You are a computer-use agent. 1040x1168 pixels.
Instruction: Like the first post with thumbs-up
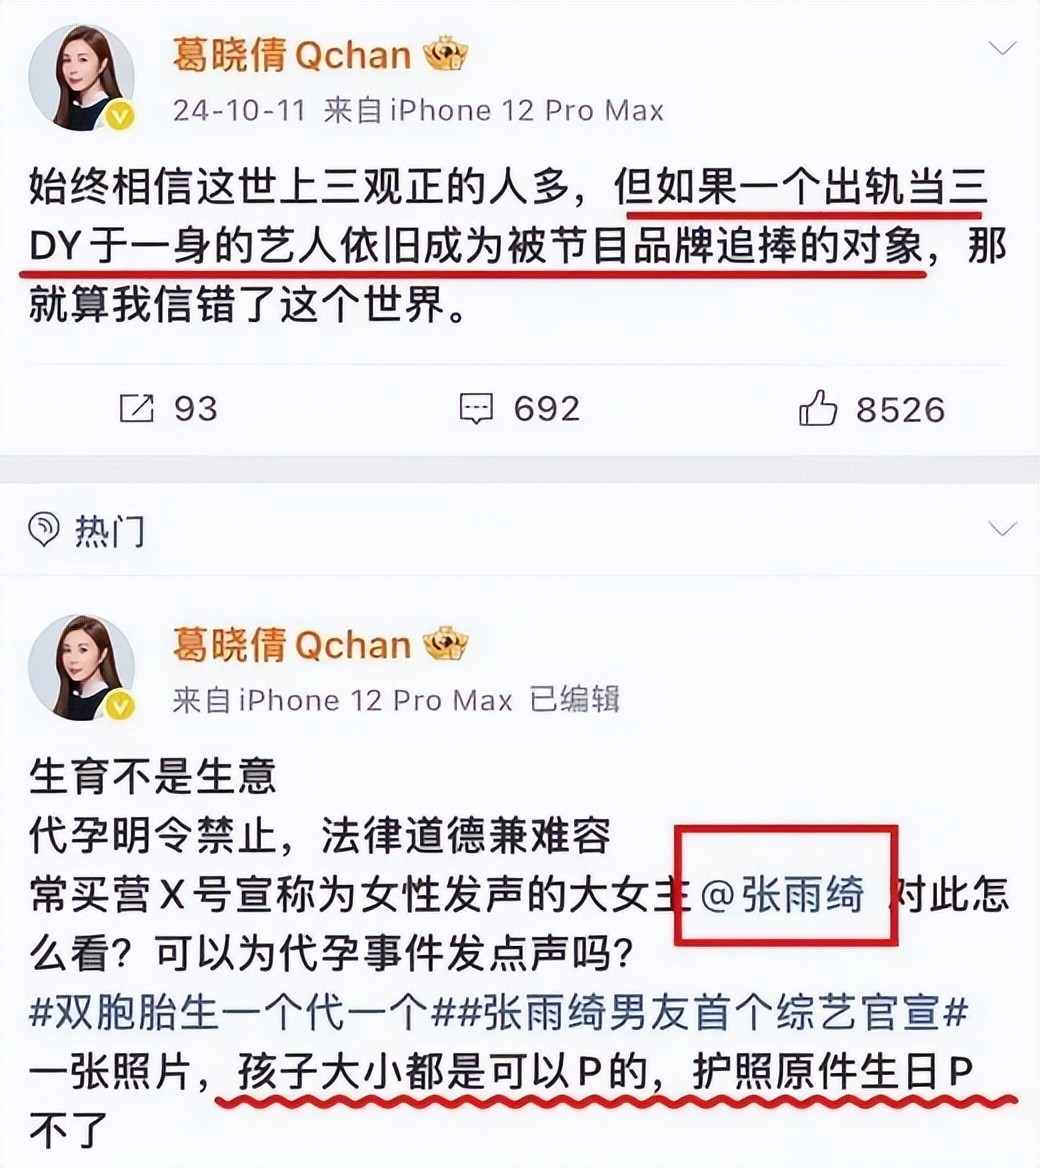[x=818, y=407]
